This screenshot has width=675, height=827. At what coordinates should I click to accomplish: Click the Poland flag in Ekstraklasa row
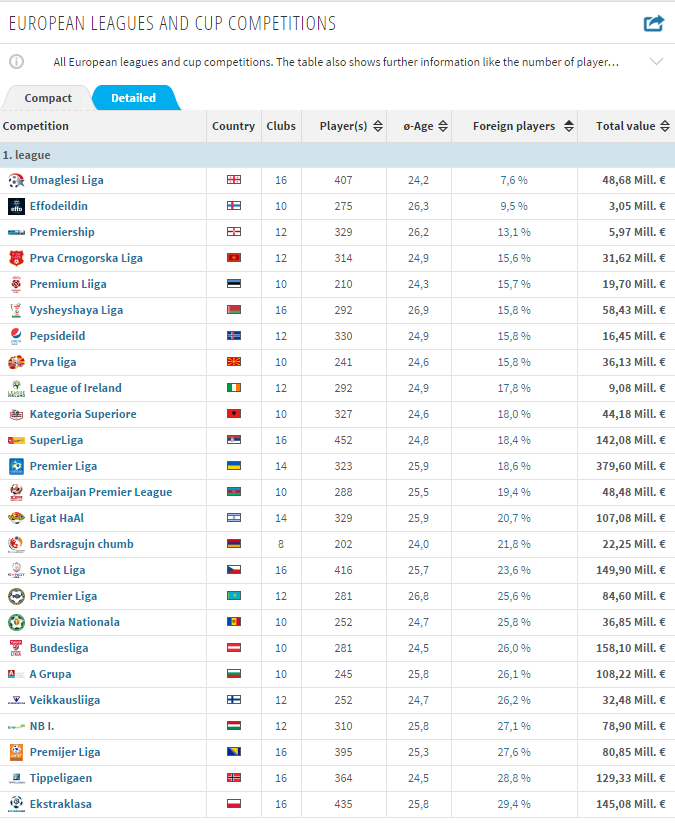tap(234, 803)
